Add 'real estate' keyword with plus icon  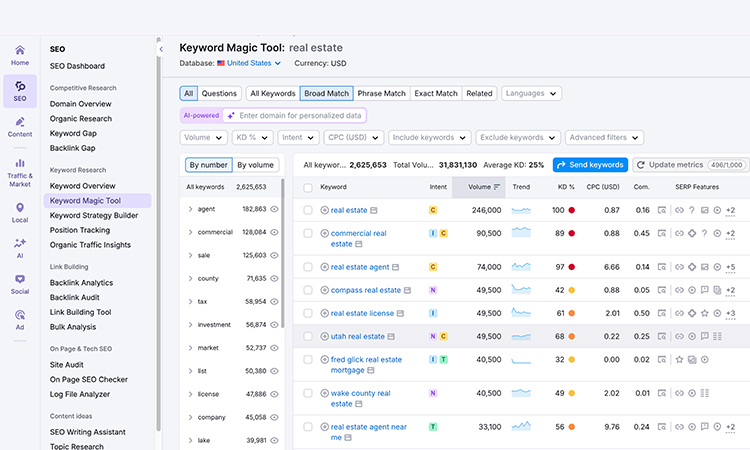coord(324,210)
